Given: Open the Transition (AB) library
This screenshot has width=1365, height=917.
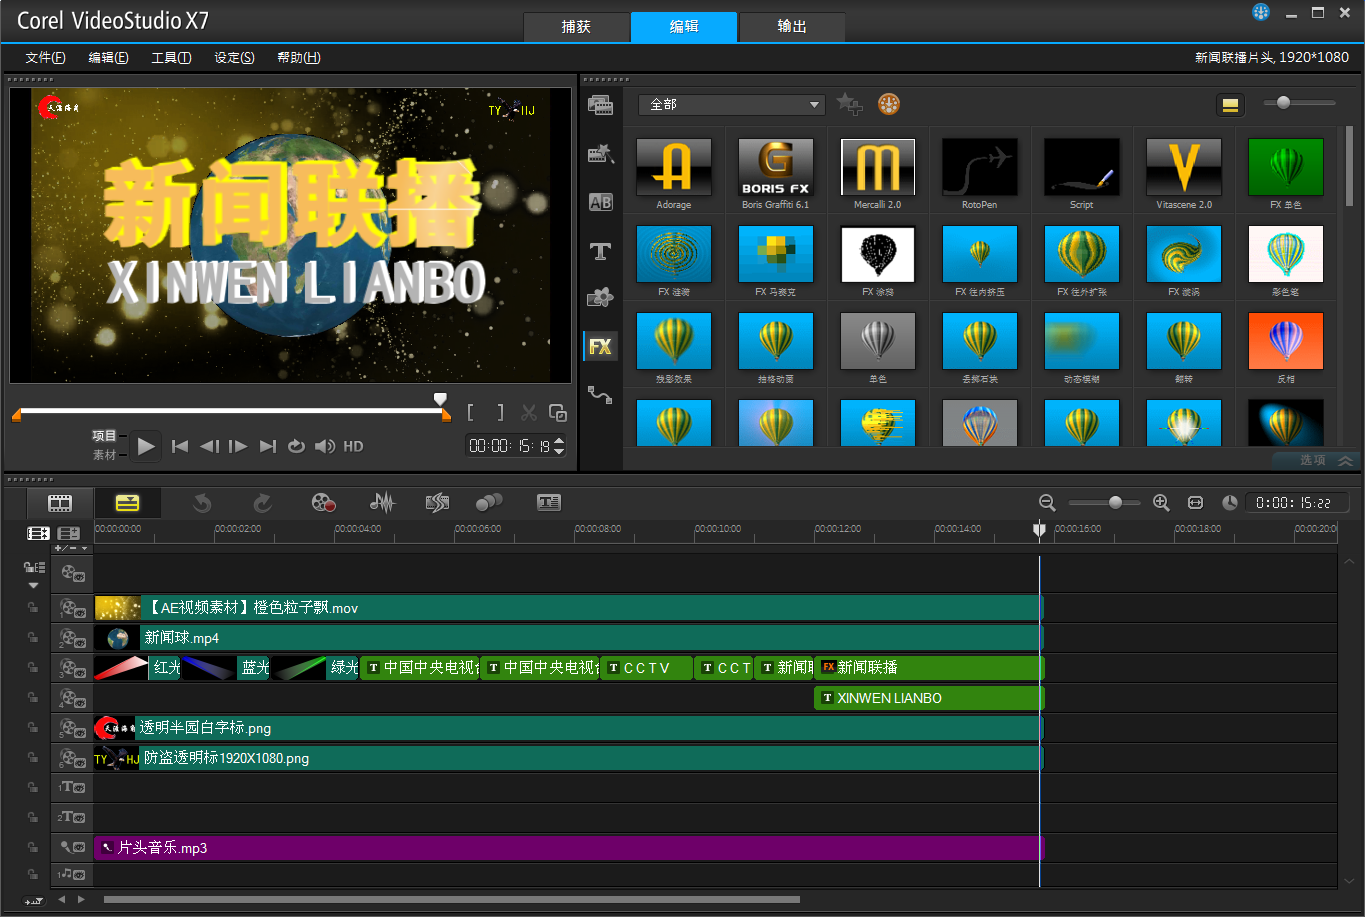Looking at the screenshot, I should [600, 202].
